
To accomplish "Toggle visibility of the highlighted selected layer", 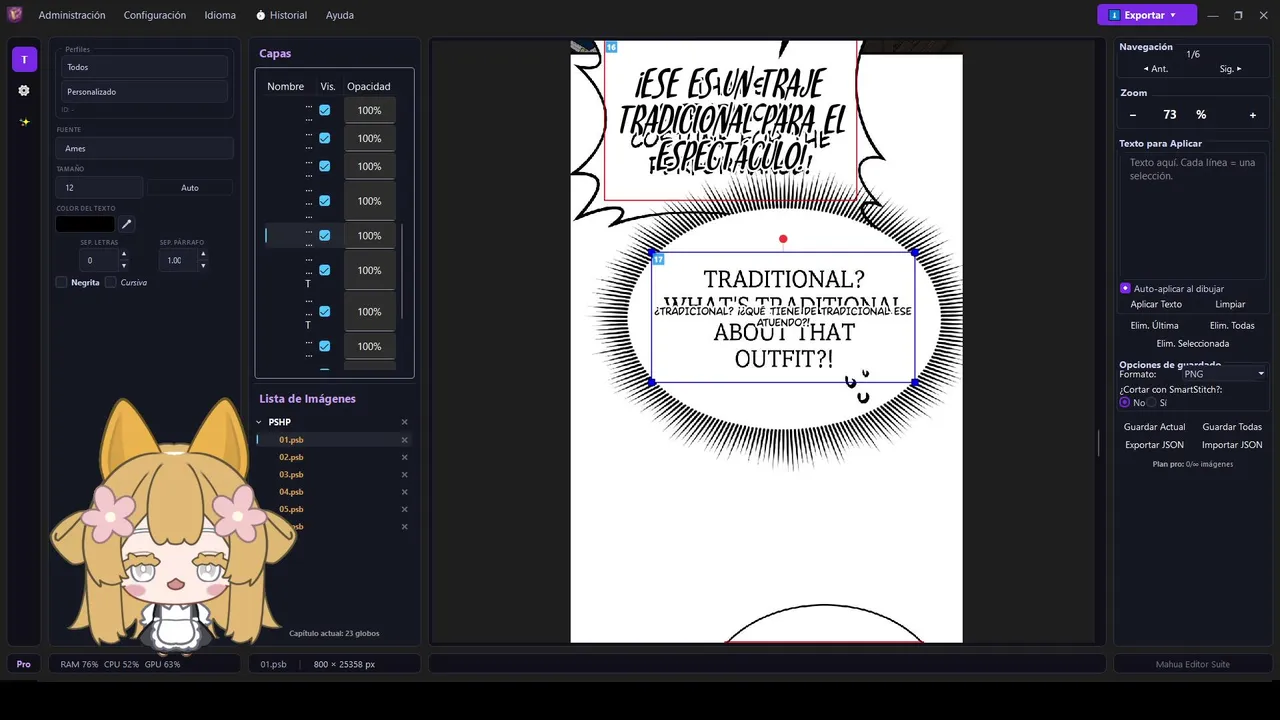I will (324, 235).
